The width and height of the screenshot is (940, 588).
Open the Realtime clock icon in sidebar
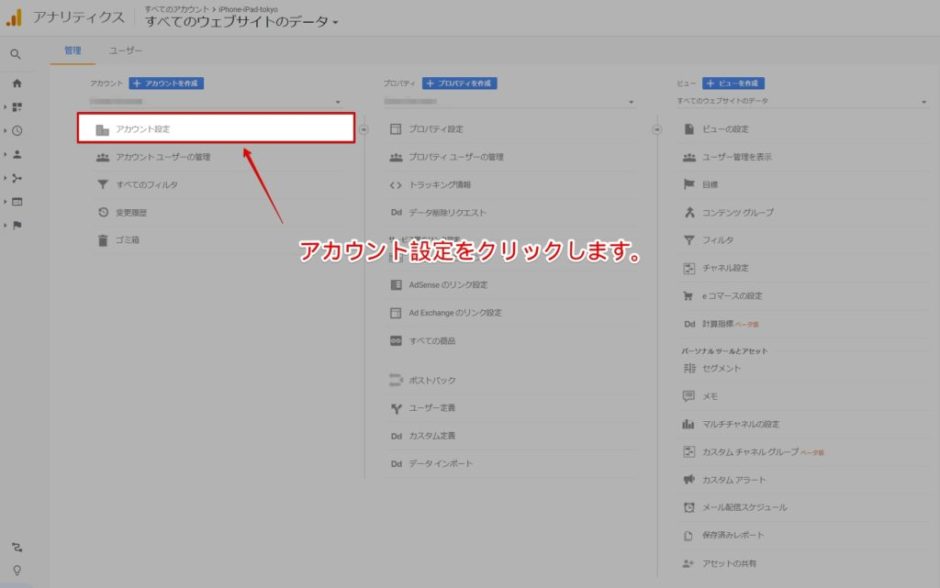click(x=17, y=131)
